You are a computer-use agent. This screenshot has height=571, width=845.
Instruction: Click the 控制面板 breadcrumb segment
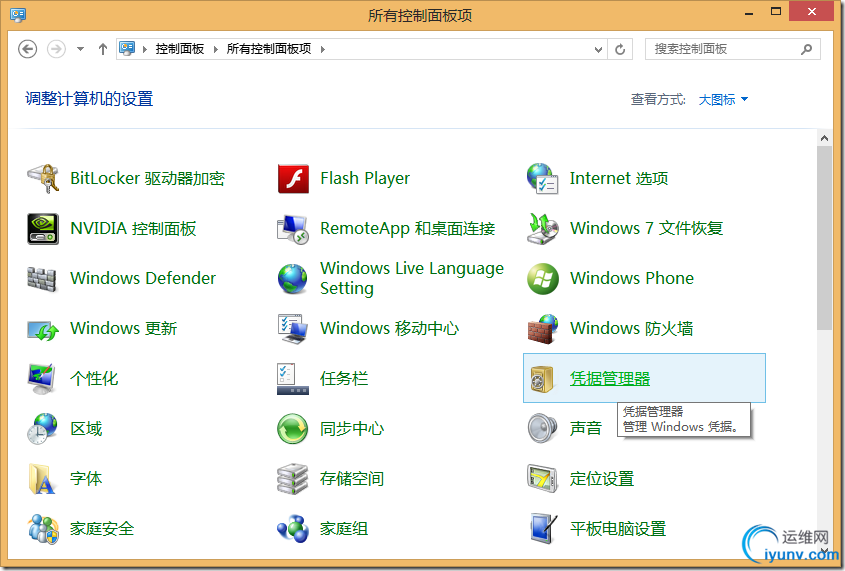pos(180,49)
